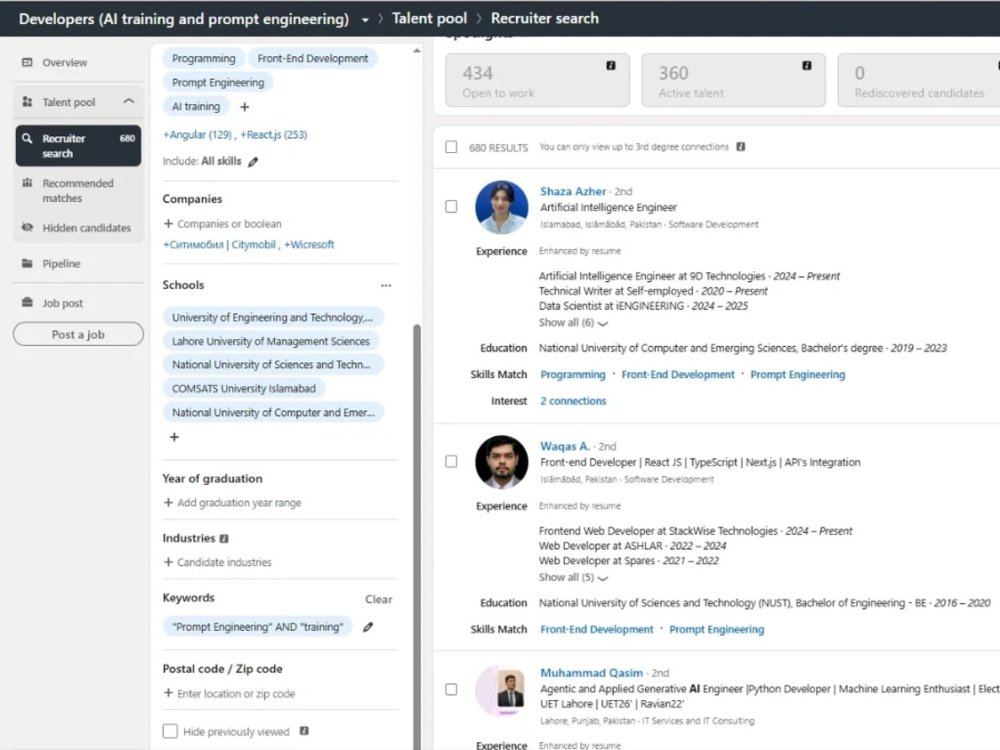
Task: Click the Recommended matches icon
Action: click(27, 183)
